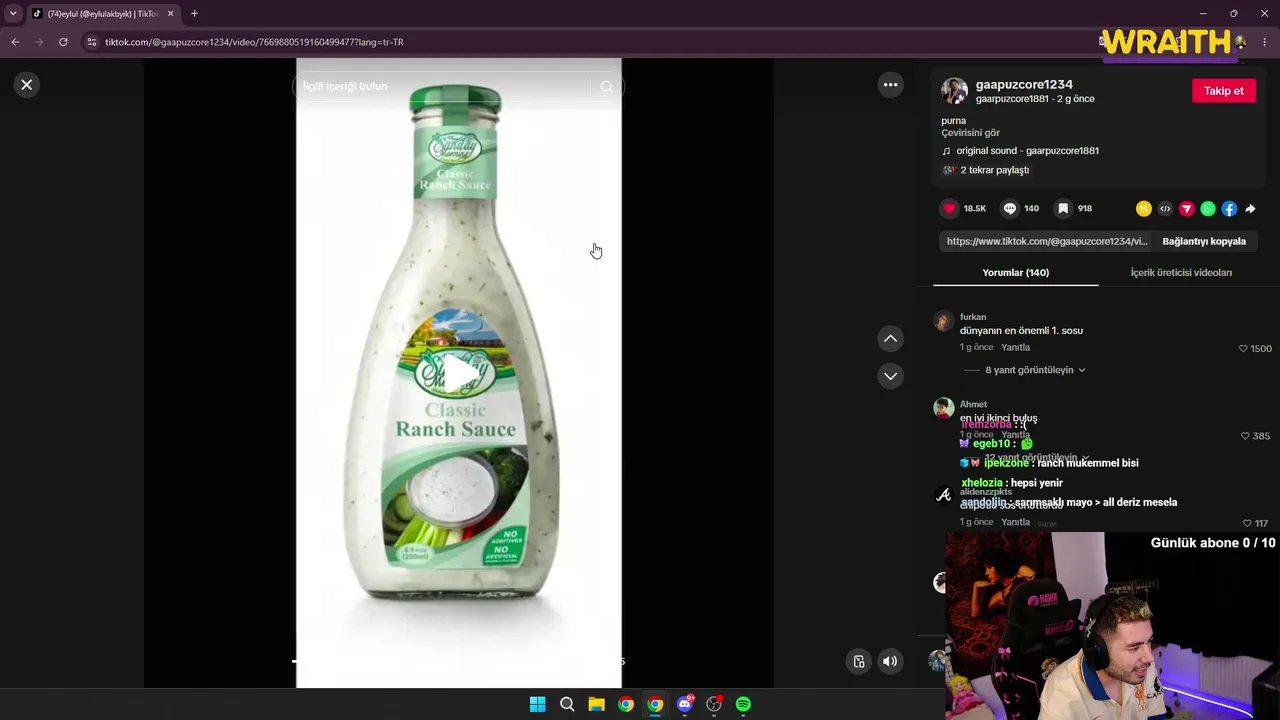Follow the creator with Takip et
Viewport: 1280px width, 720px height.
click(1223, 91)
